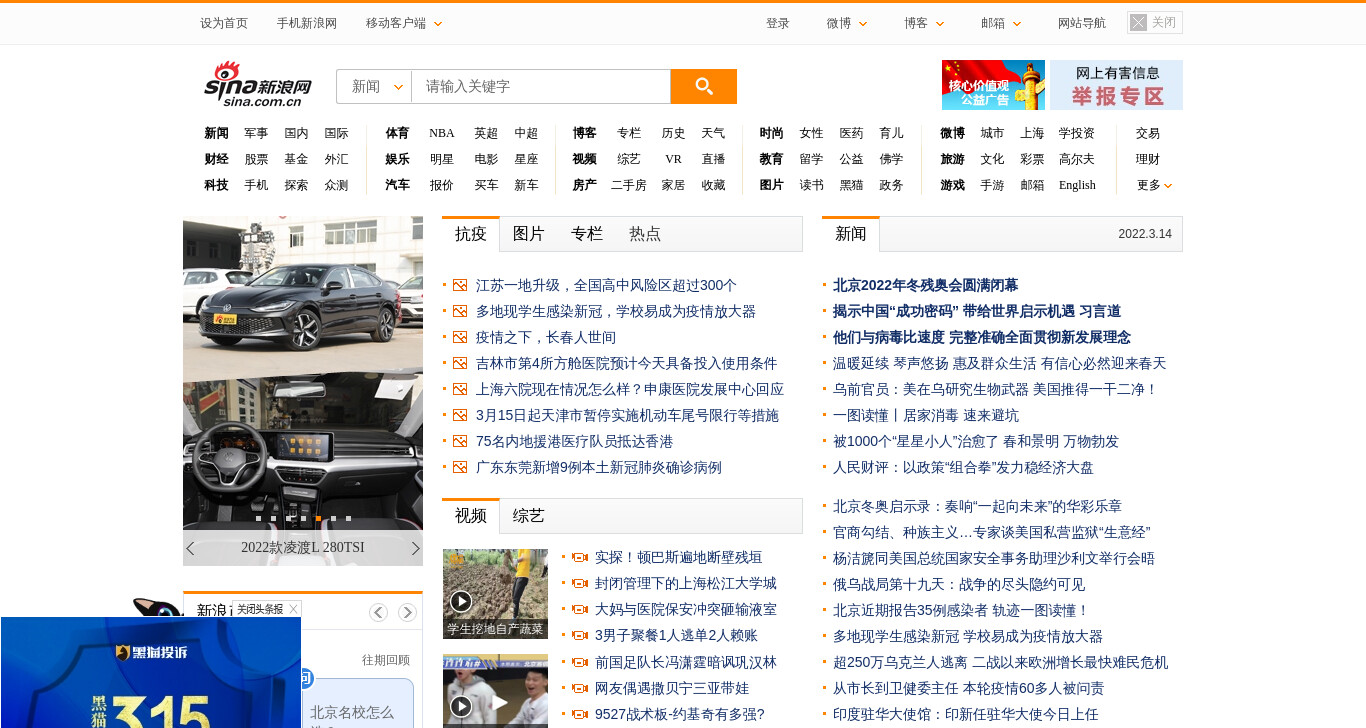
Task: Close the headline banner via 关闭头条报
Action: [x=266, y=609]
